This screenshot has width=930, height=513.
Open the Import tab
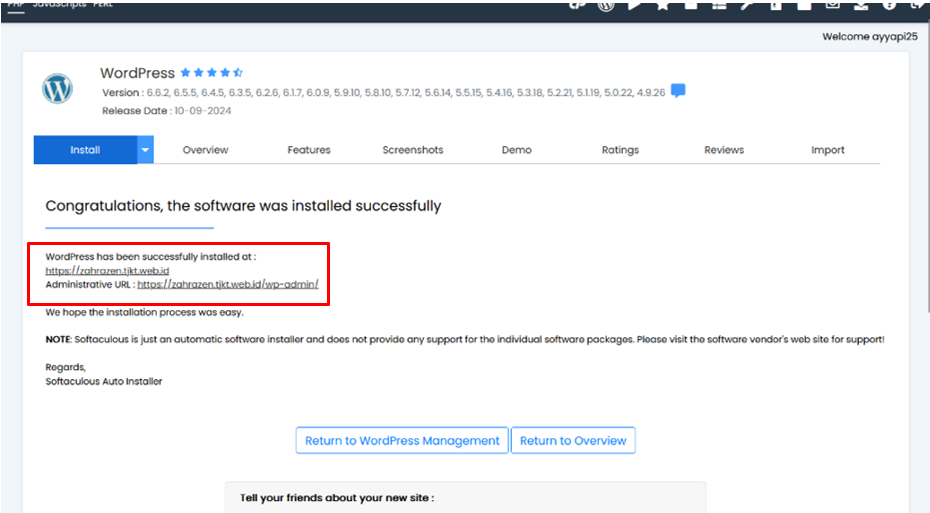[828, 150]
